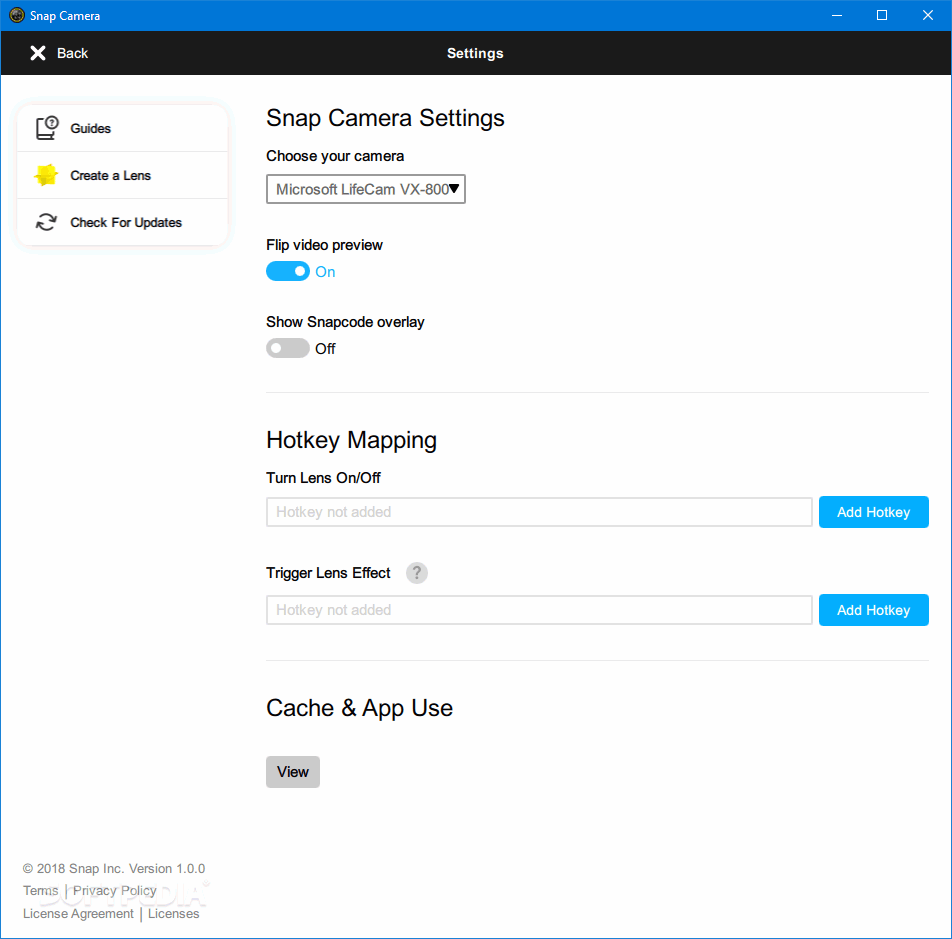Open the Create a Lens sidebar item
This screenshot has width=952, height=939.
click(123, 175)
